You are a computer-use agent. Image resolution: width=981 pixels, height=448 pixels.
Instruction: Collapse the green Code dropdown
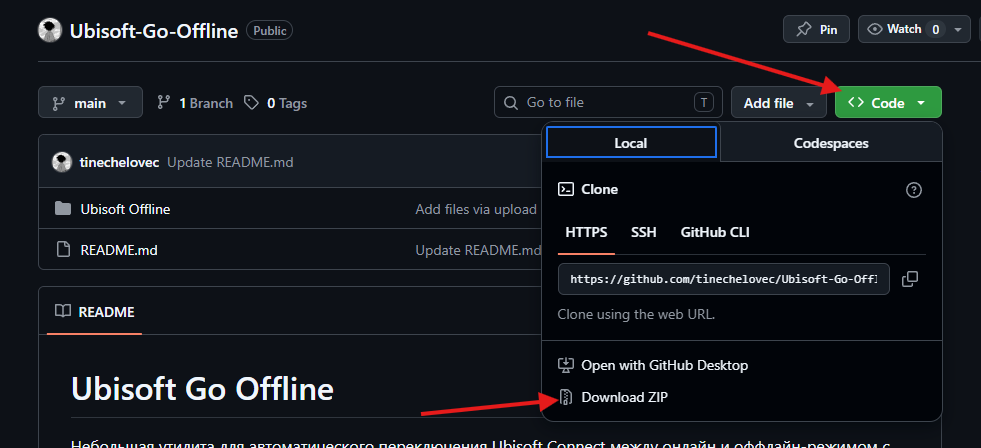pyautogui.click(x=888, y=103)
